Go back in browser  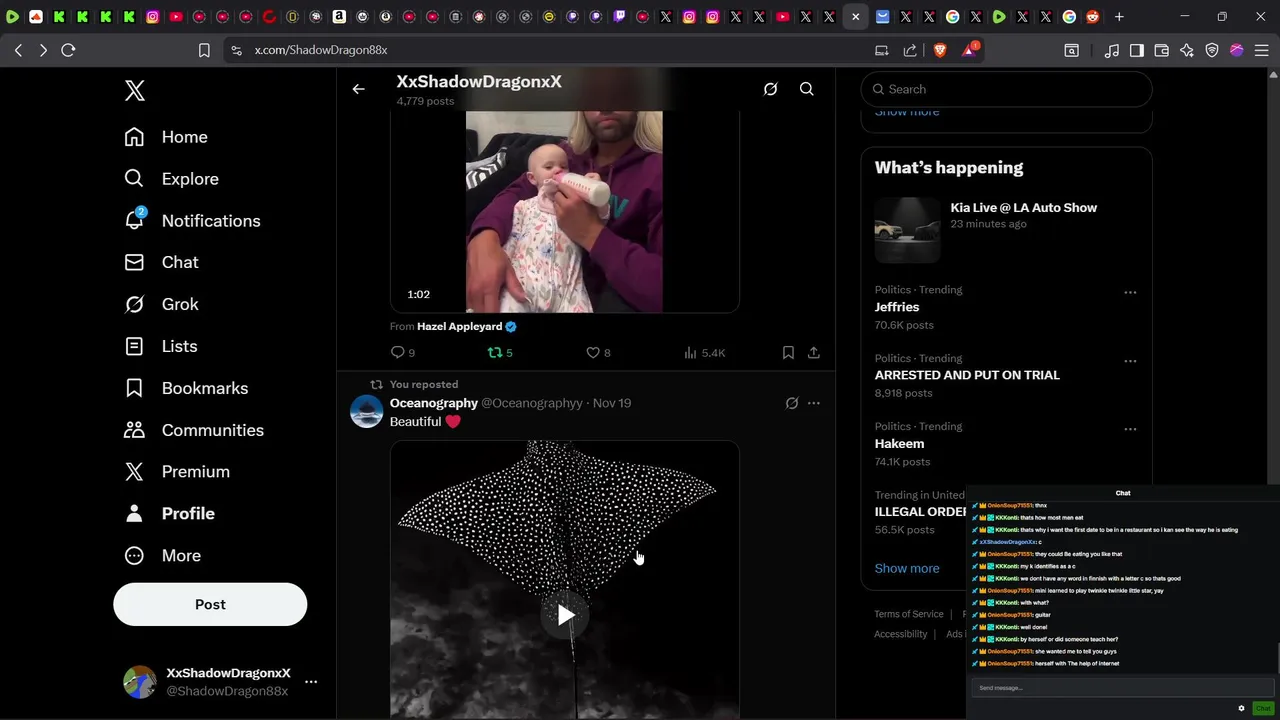(18, 50)
